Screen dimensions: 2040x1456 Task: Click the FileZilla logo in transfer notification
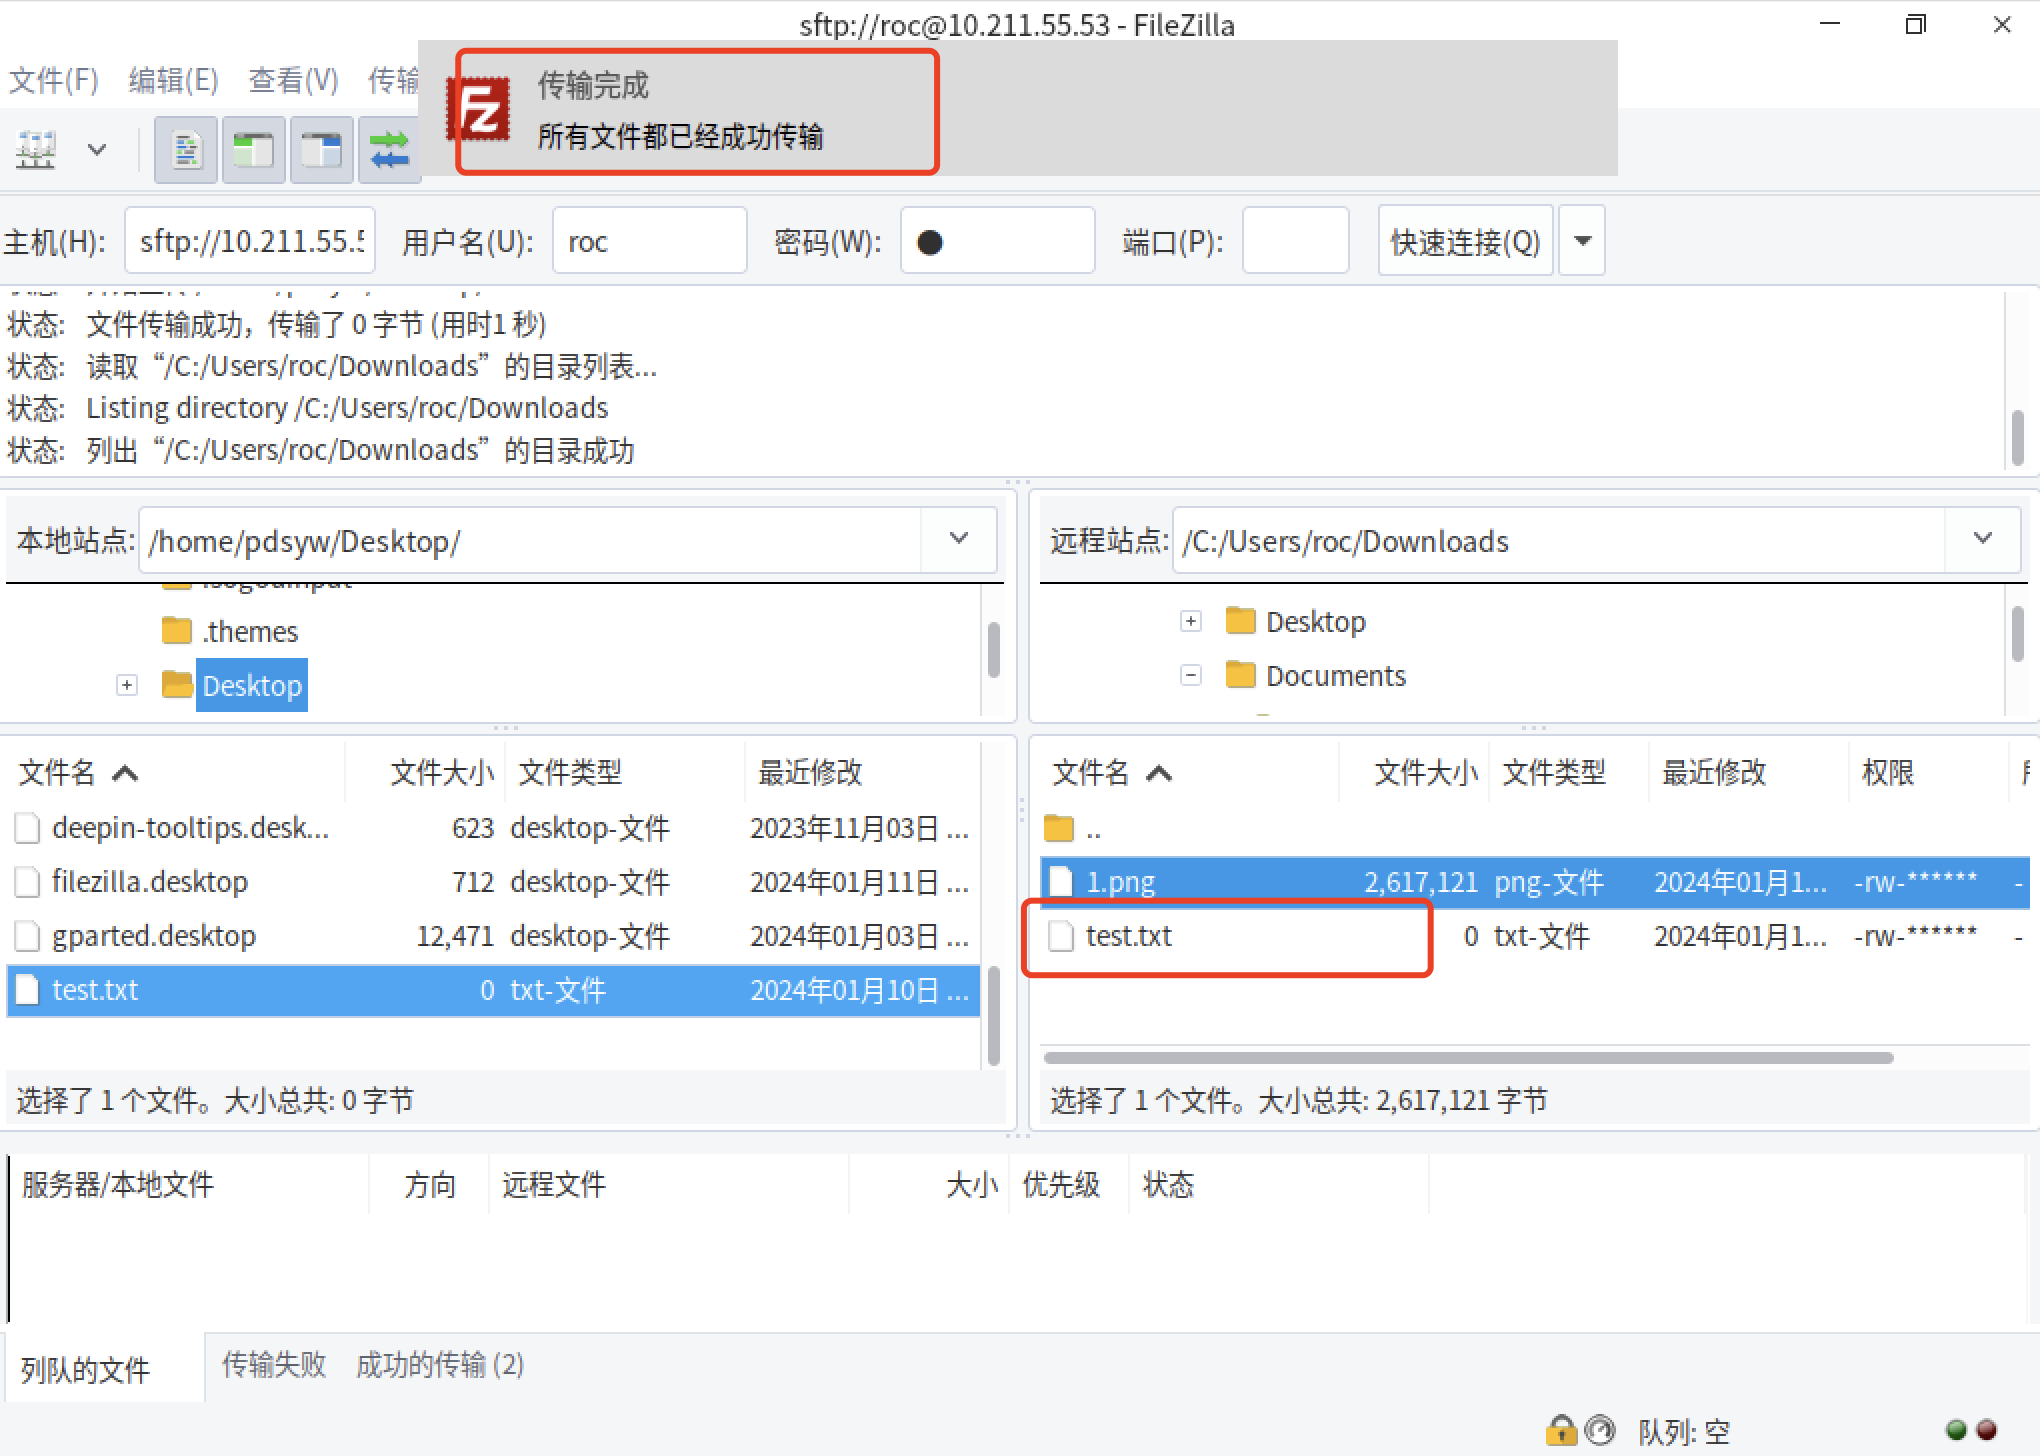click(480, 110)
